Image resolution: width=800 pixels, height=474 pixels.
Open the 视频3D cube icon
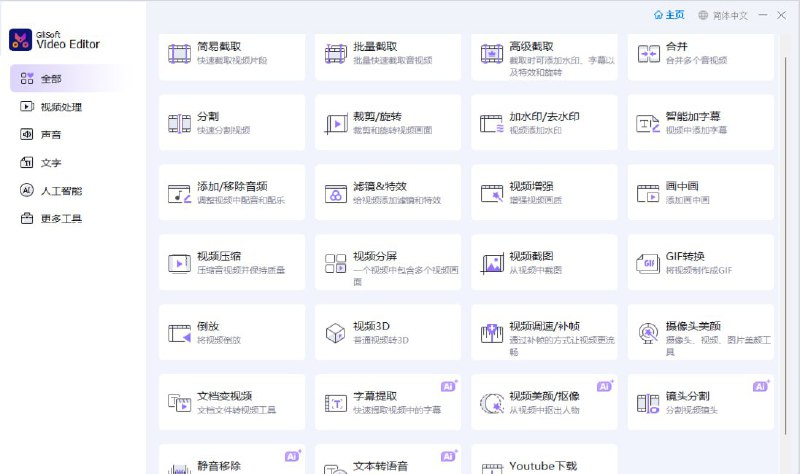point(336,334)
